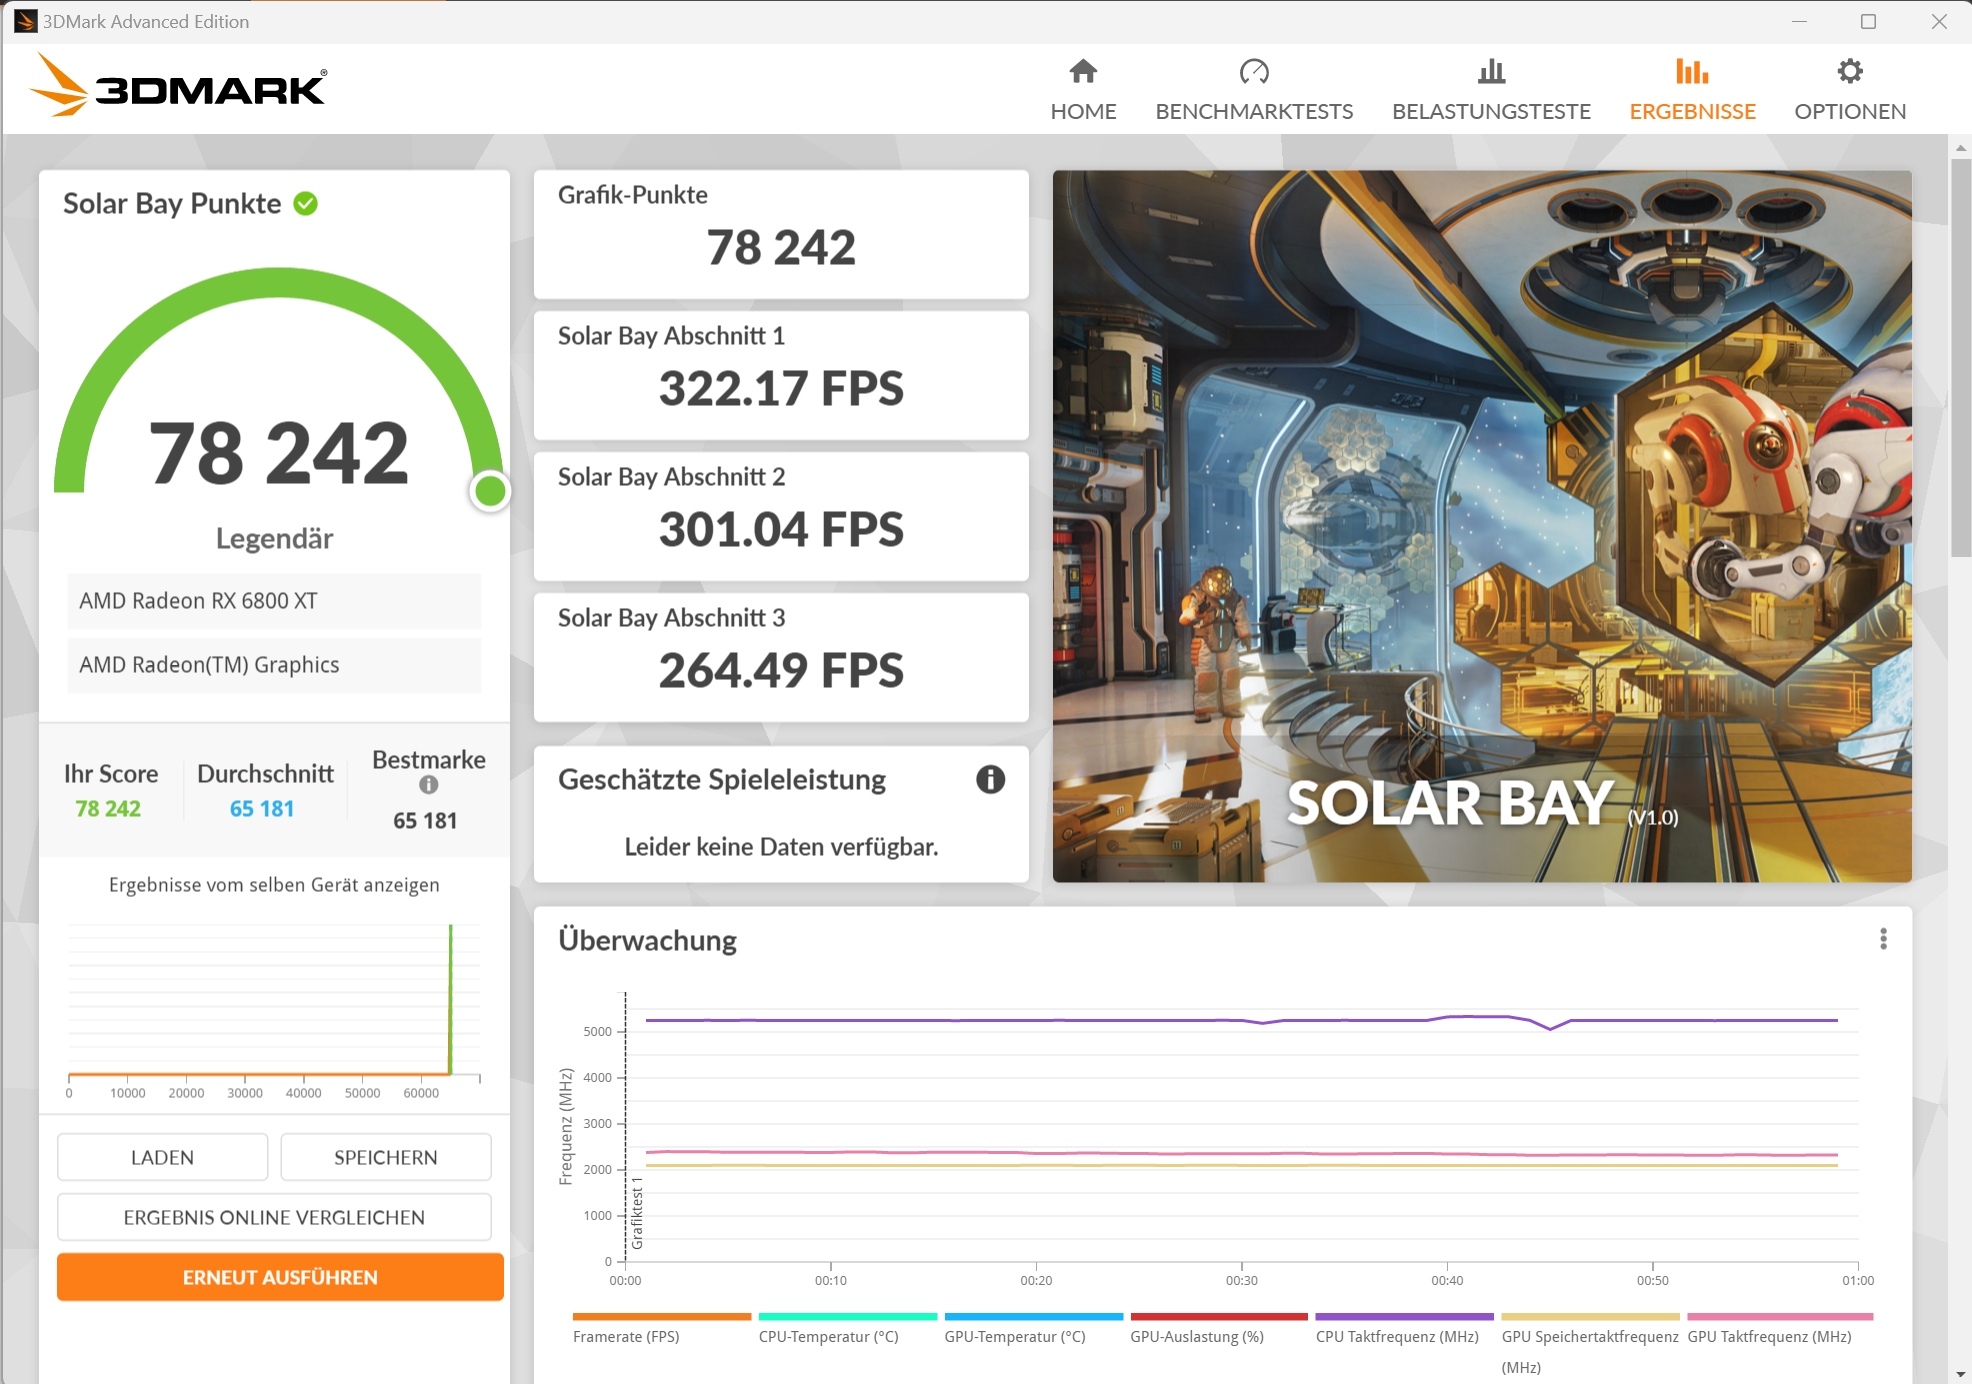Click the 3DMark logo
Viewport: 1972px width, 1384px height.
[180, 88]
